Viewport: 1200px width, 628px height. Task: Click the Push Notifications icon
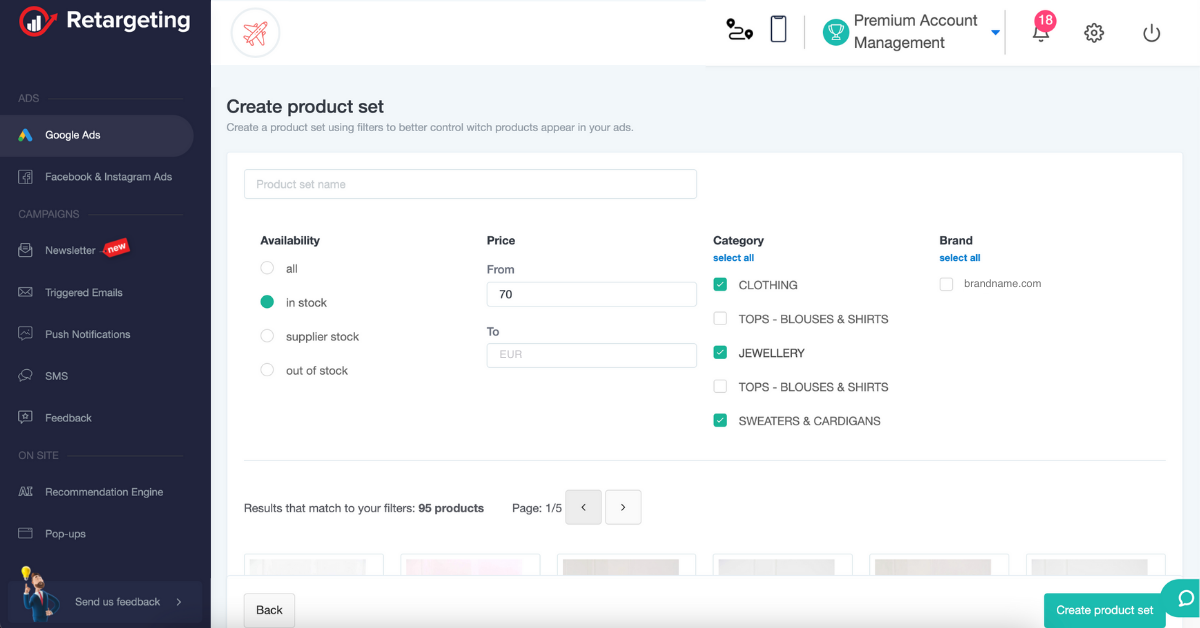coord(26,334)
